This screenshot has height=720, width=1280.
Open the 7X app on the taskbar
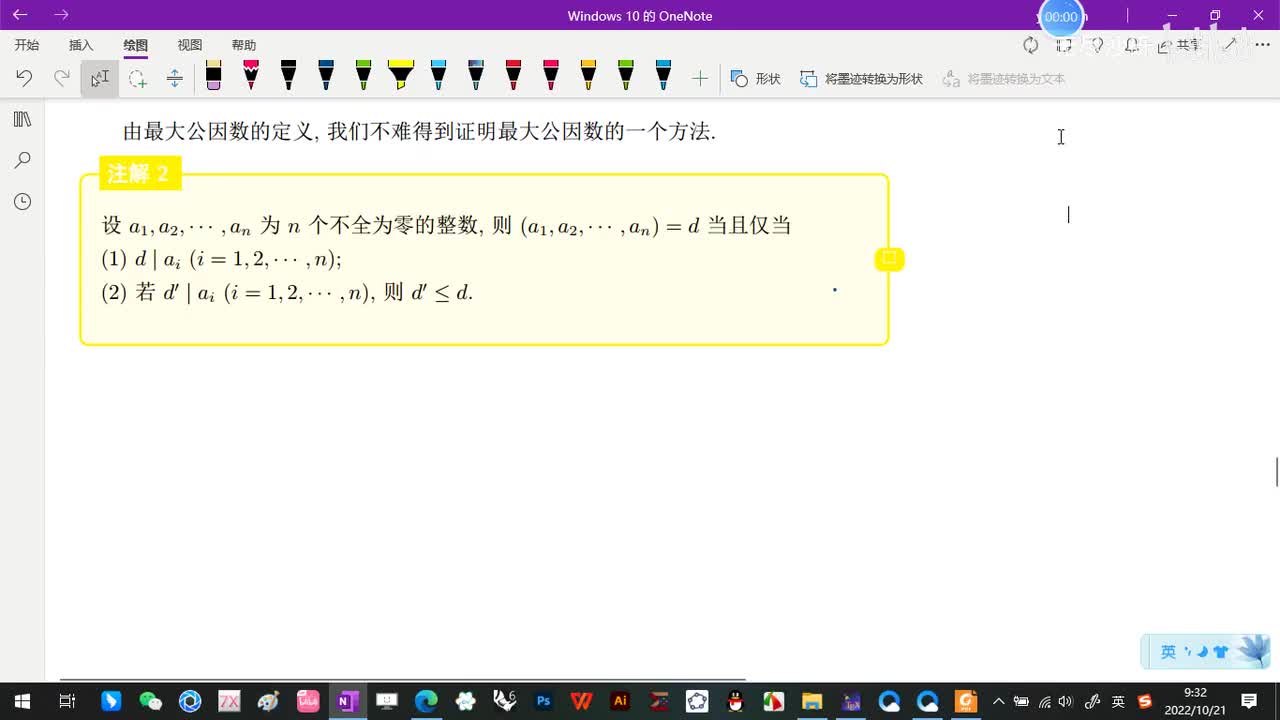click(229, 701)
